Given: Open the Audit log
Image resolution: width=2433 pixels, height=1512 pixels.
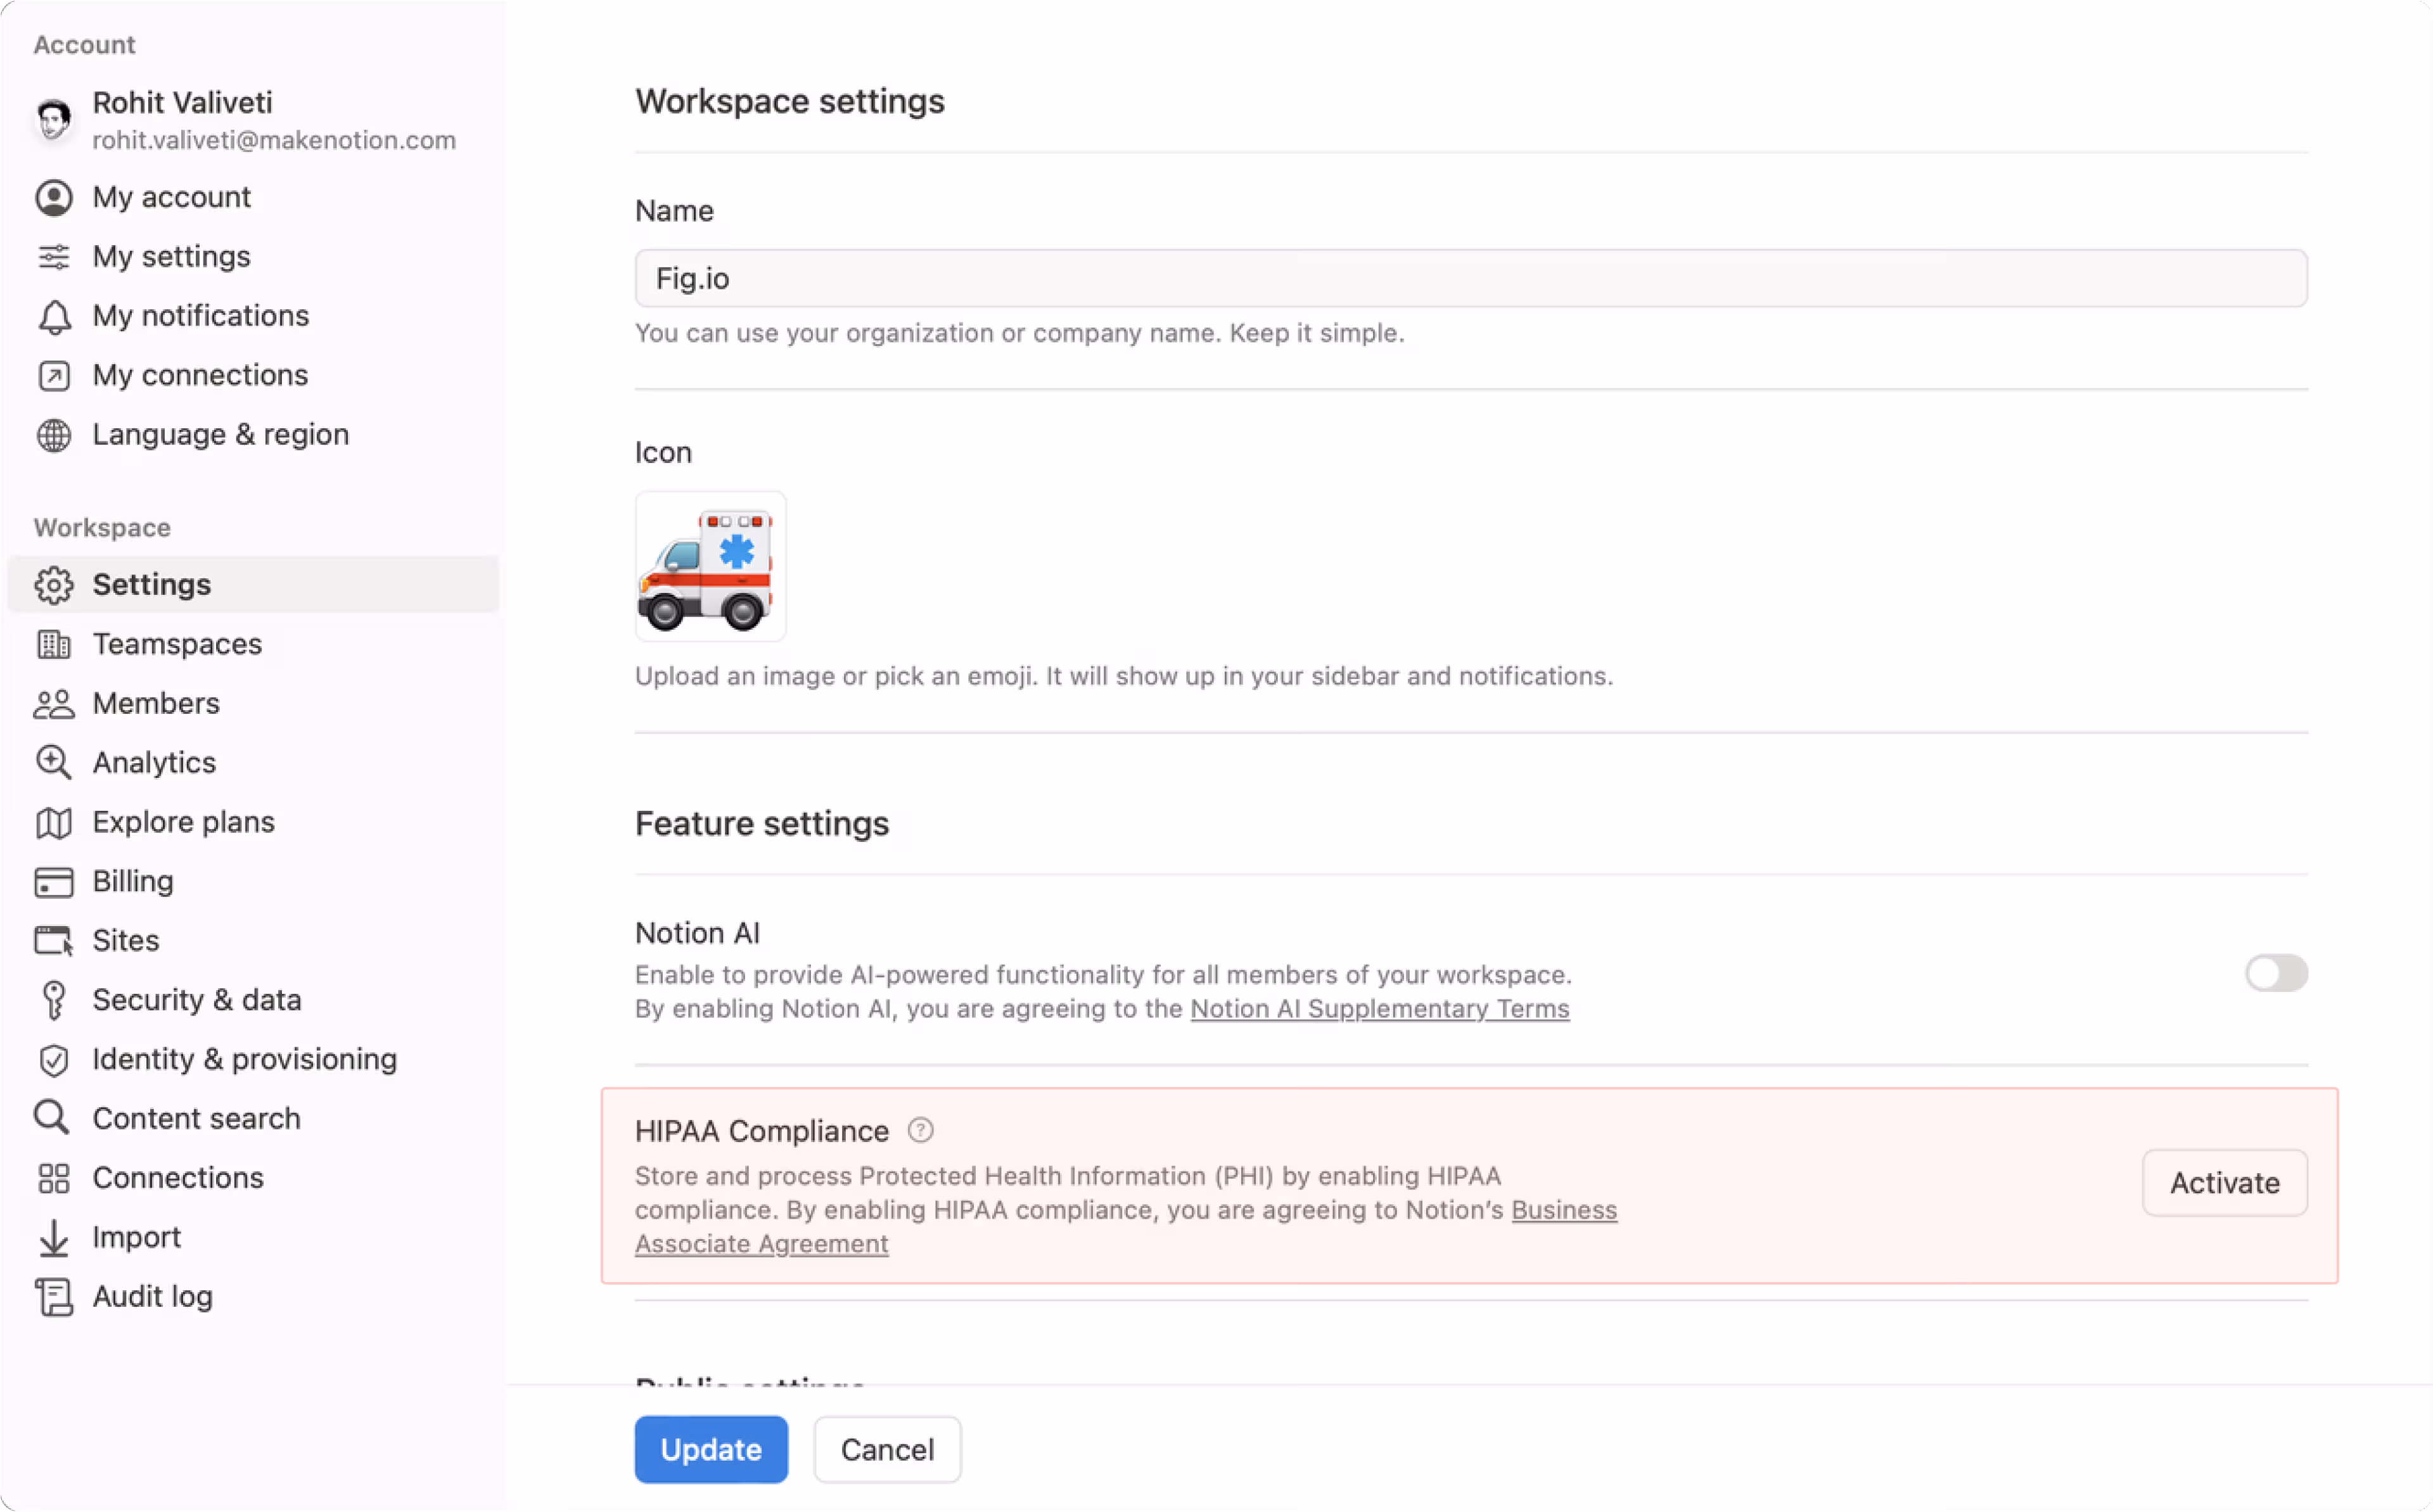Looking at the screenshot, I should pos(152,1296).
